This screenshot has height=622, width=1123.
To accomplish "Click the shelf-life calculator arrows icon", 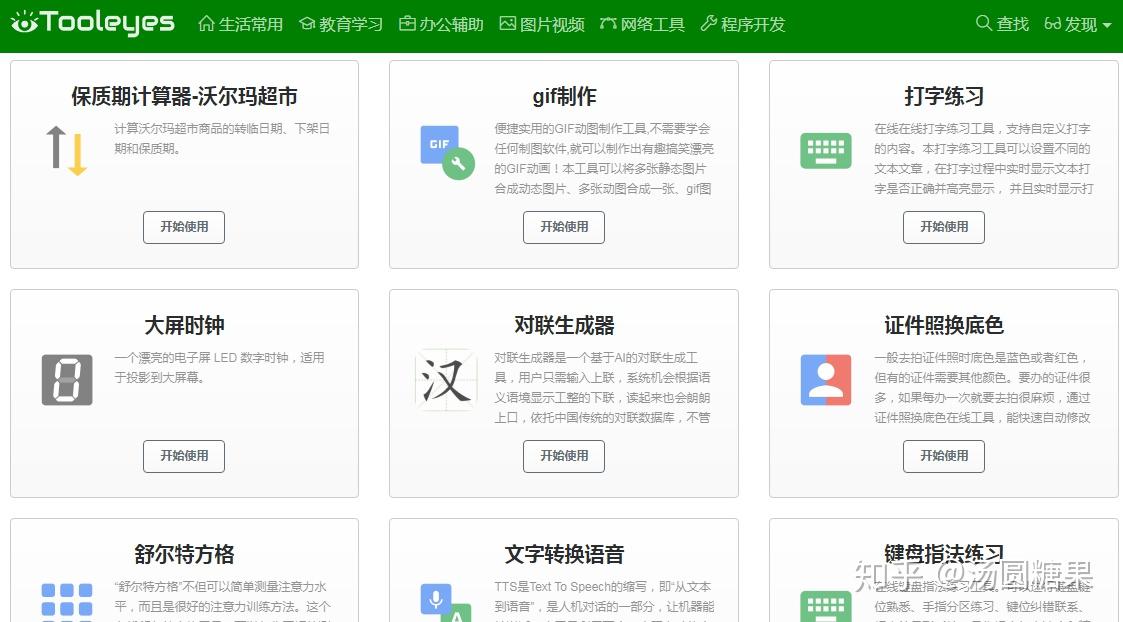I will [66, 151].
